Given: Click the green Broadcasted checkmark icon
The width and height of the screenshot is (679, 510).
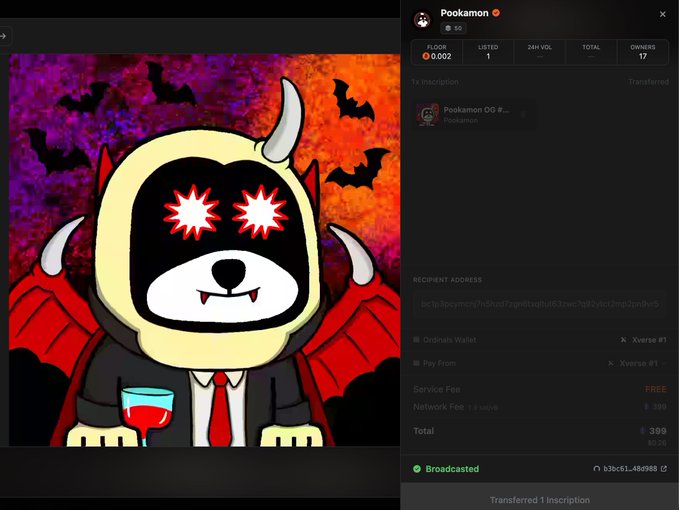Looking at the screenshot, I should (x=417, y=469).
